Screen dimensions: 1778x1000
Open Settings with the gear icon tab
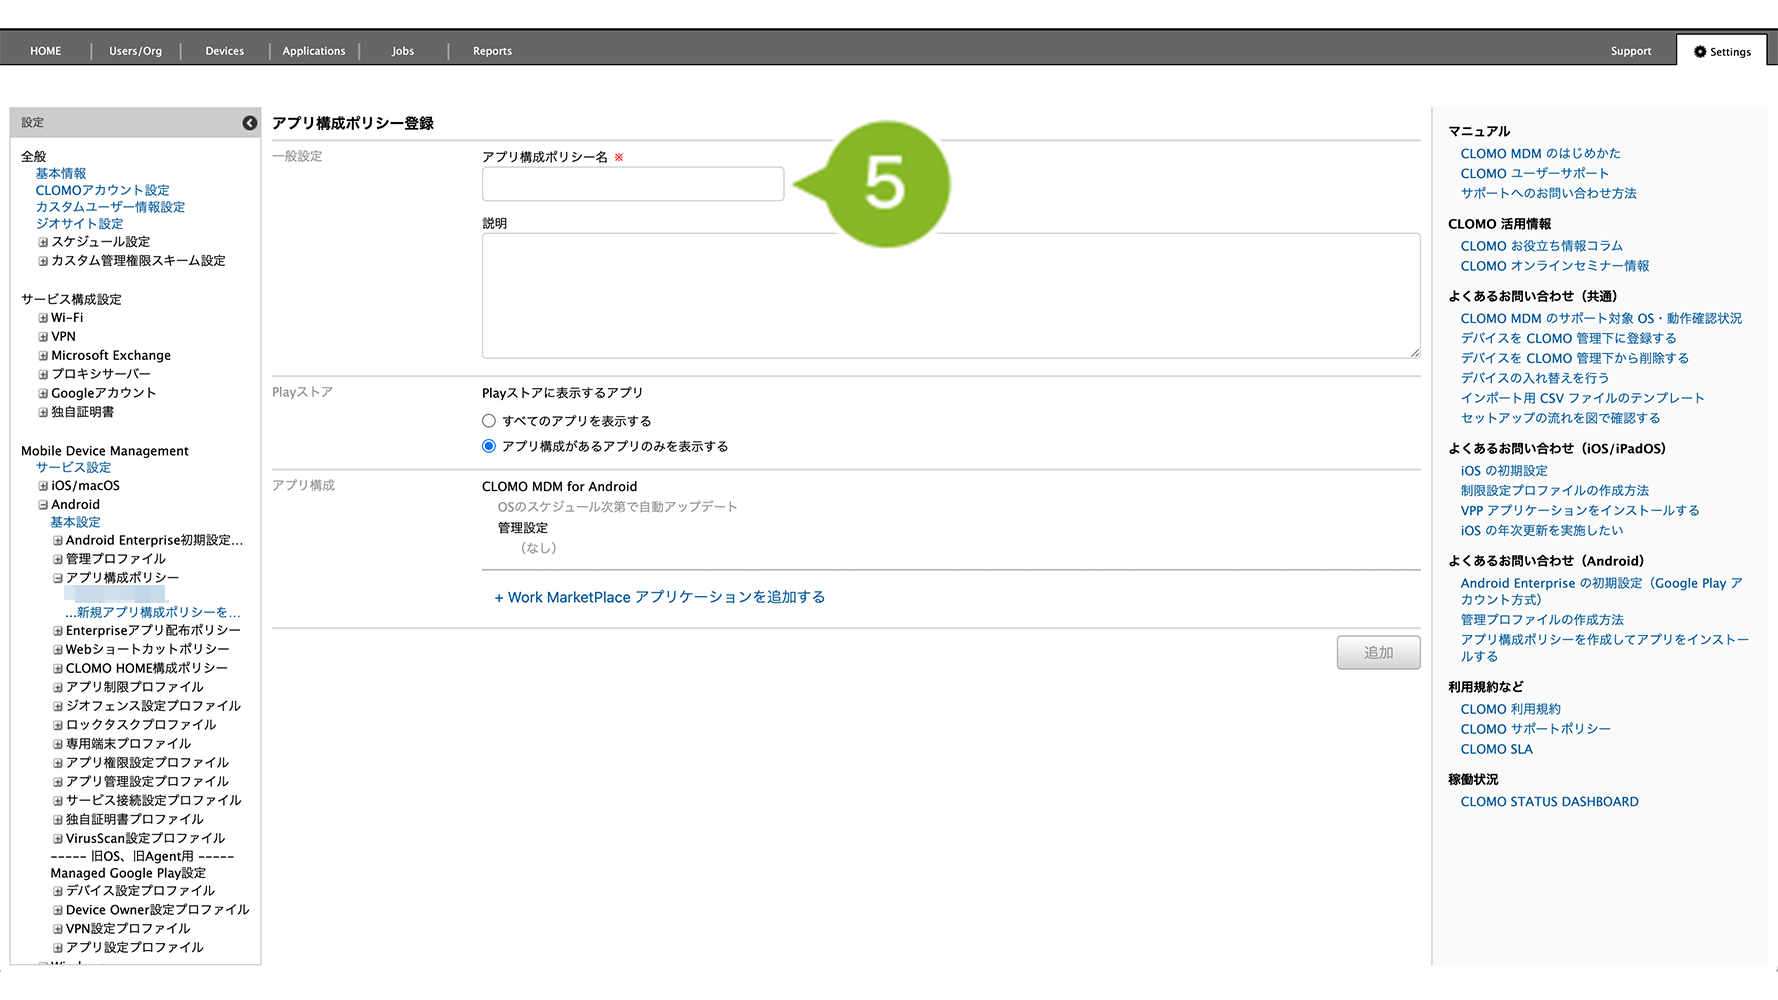point(1722,51)
